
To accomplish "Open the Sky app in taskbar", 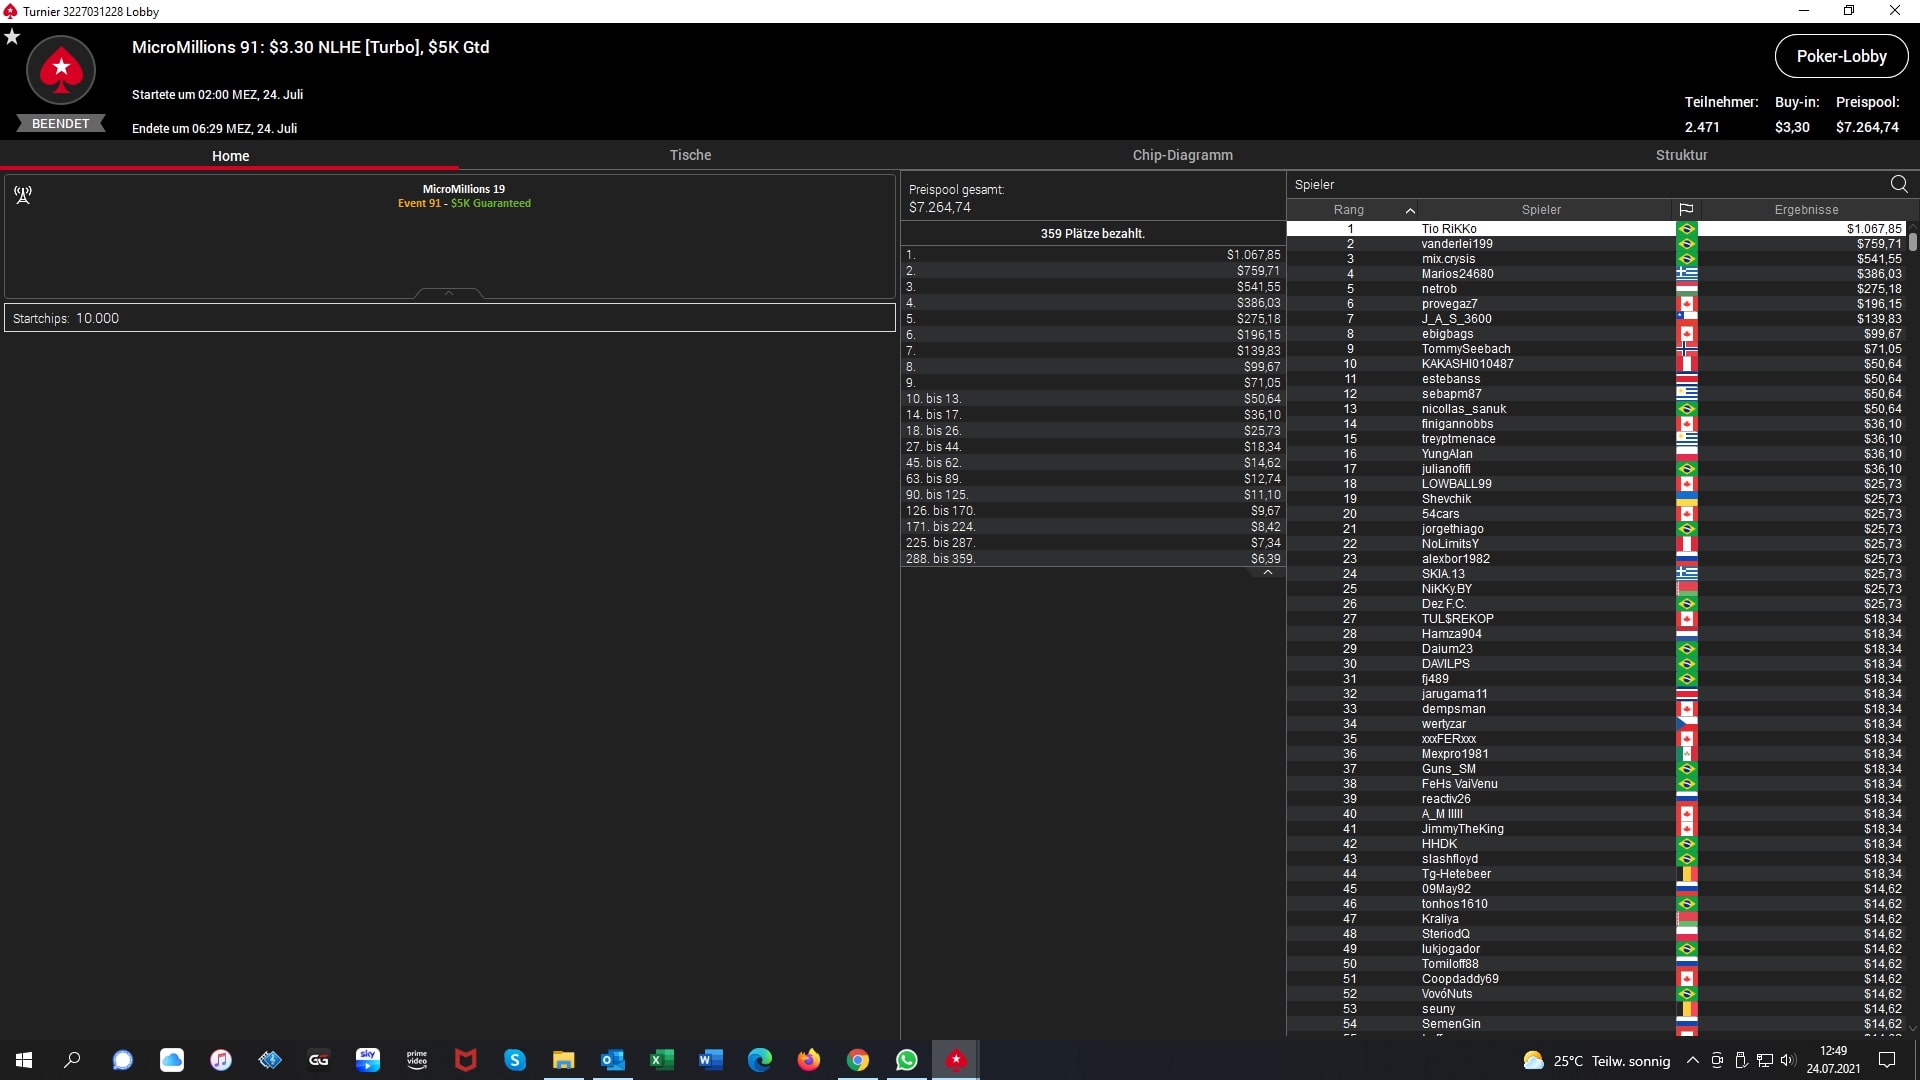I will 368,1060.
